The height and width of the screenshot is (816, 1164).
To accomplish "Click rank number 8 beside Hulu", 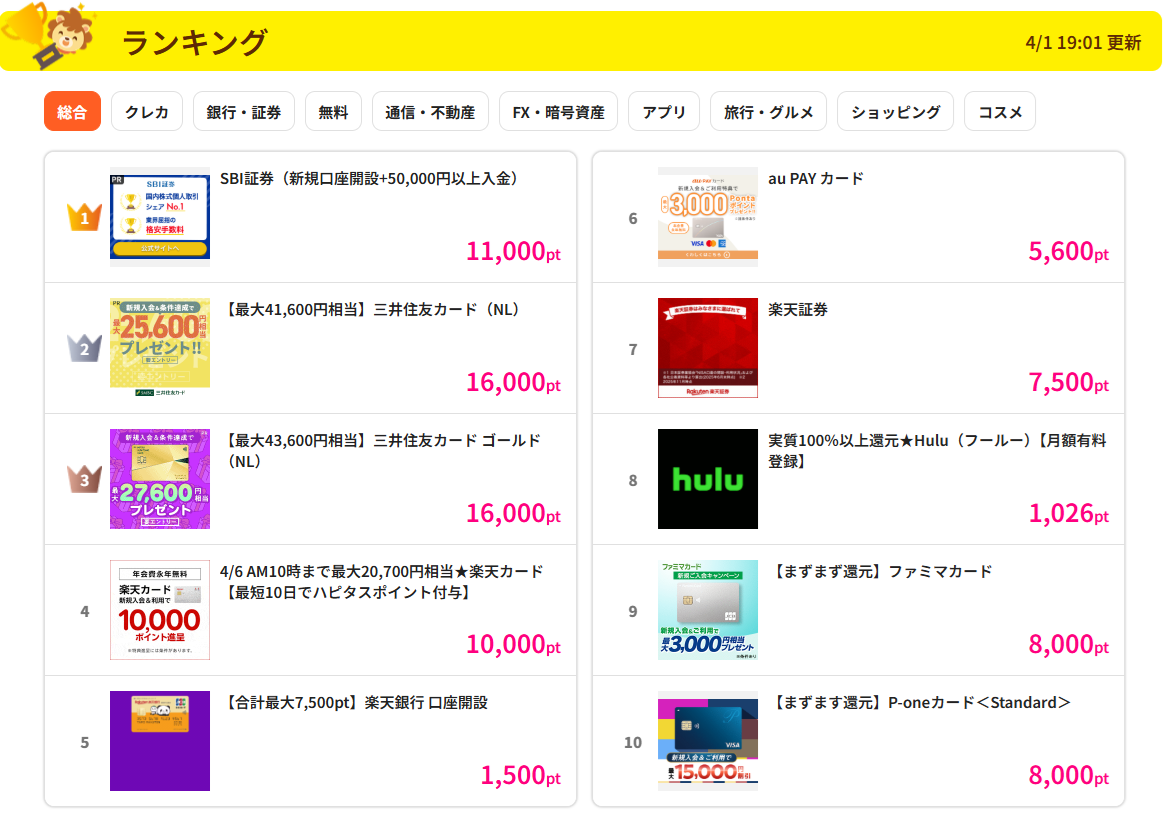I will click(x=632, y=480).
